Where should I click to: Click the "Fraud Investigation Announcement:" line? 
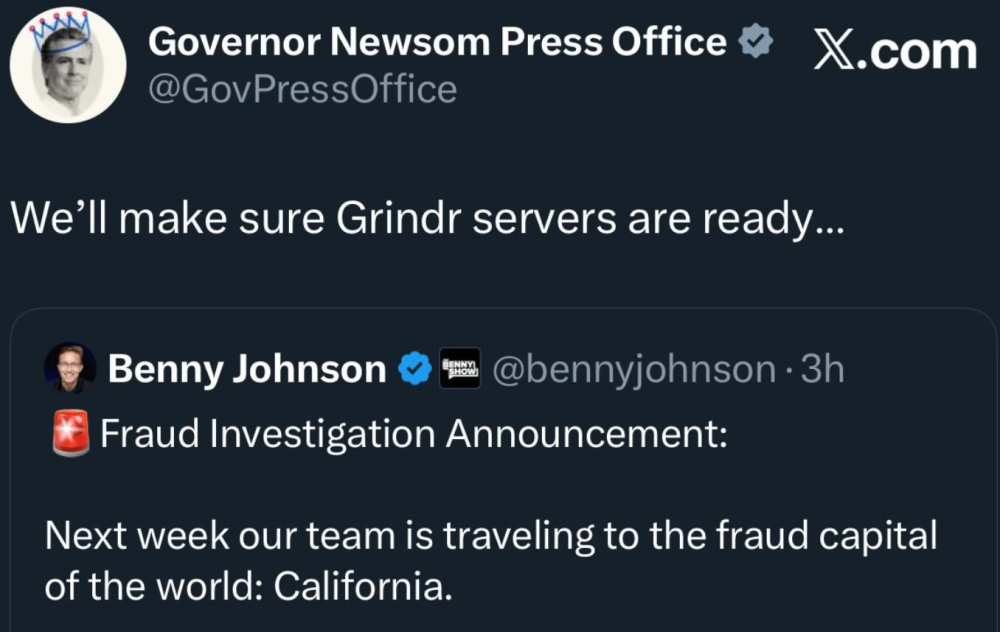pyautogui.click(x=414, y=434)
